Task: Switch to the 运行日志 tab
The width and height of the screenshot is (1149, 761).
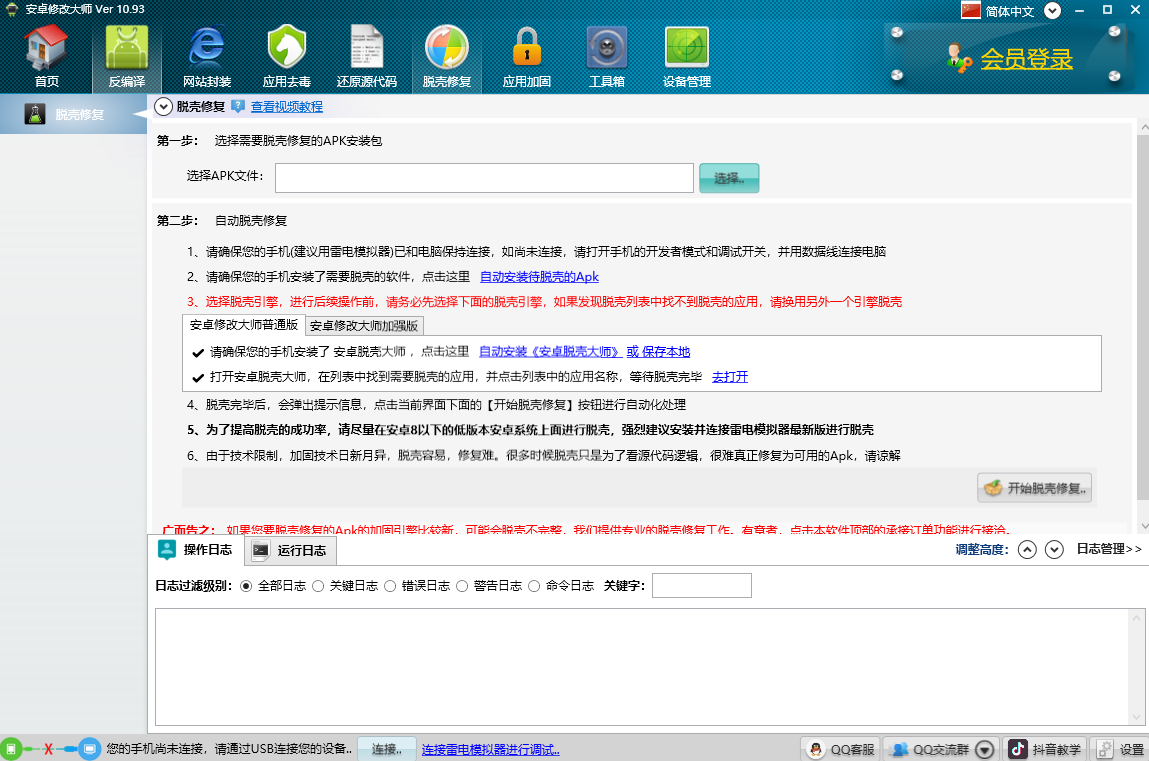Action: [291, 550]
